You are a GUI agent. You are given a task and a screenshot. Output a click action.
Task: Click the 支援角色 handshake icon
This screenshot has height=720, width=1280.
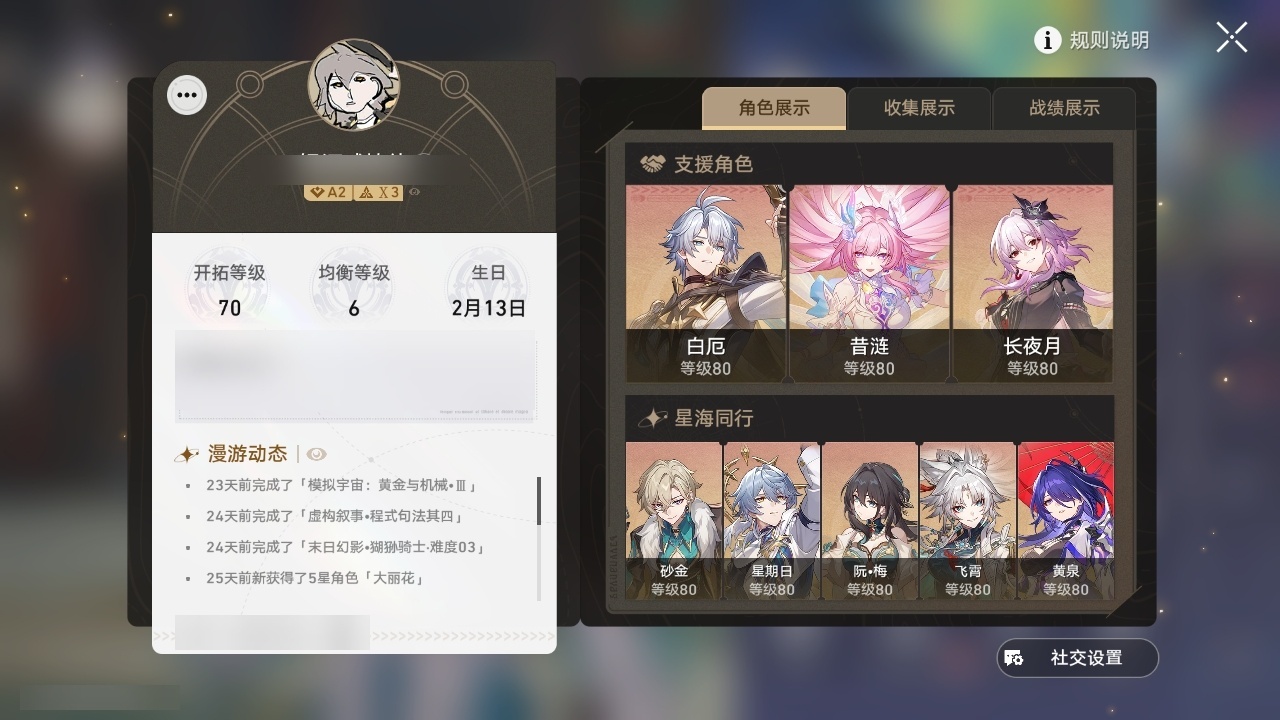coord(652,163)
